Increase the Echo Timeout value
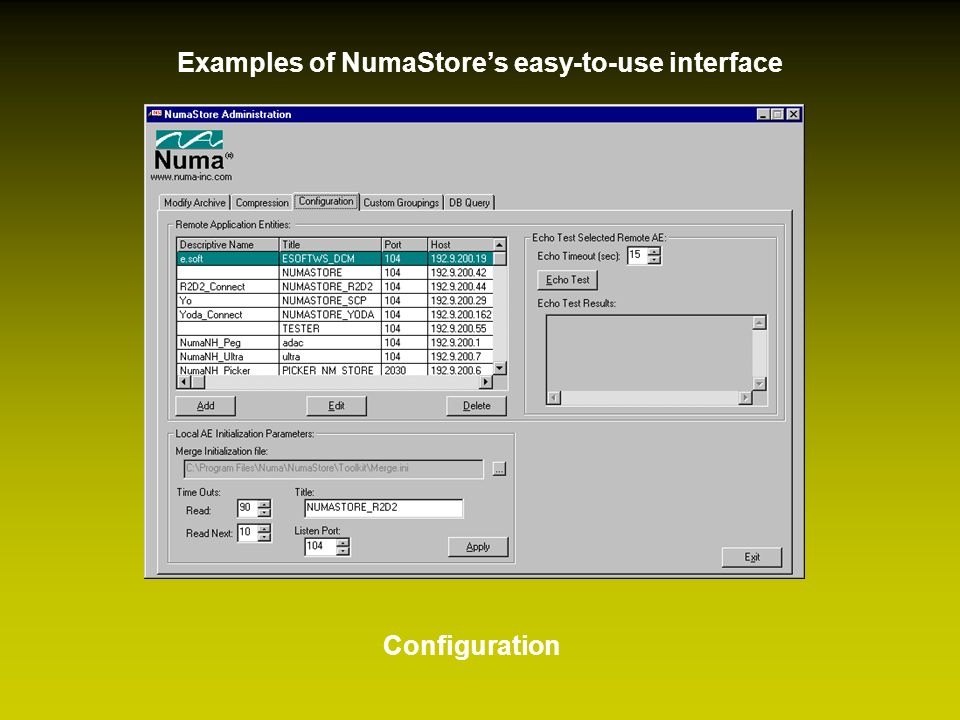 (654, 251)
